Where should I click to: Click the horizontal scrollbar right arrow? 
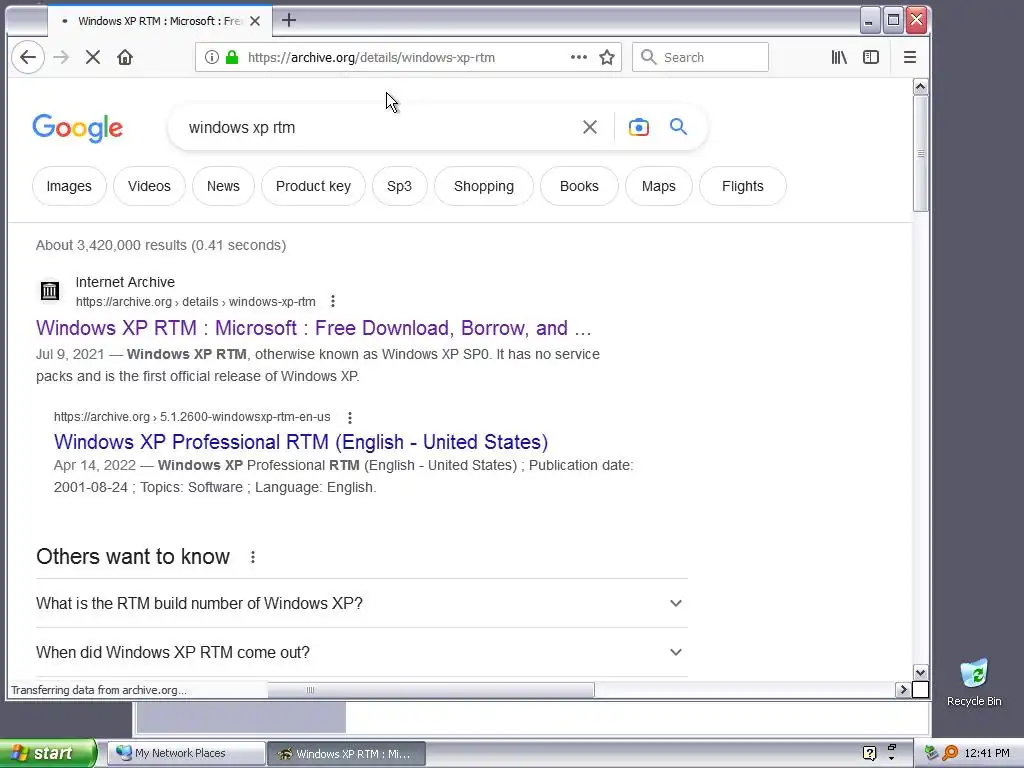point(903,690)
